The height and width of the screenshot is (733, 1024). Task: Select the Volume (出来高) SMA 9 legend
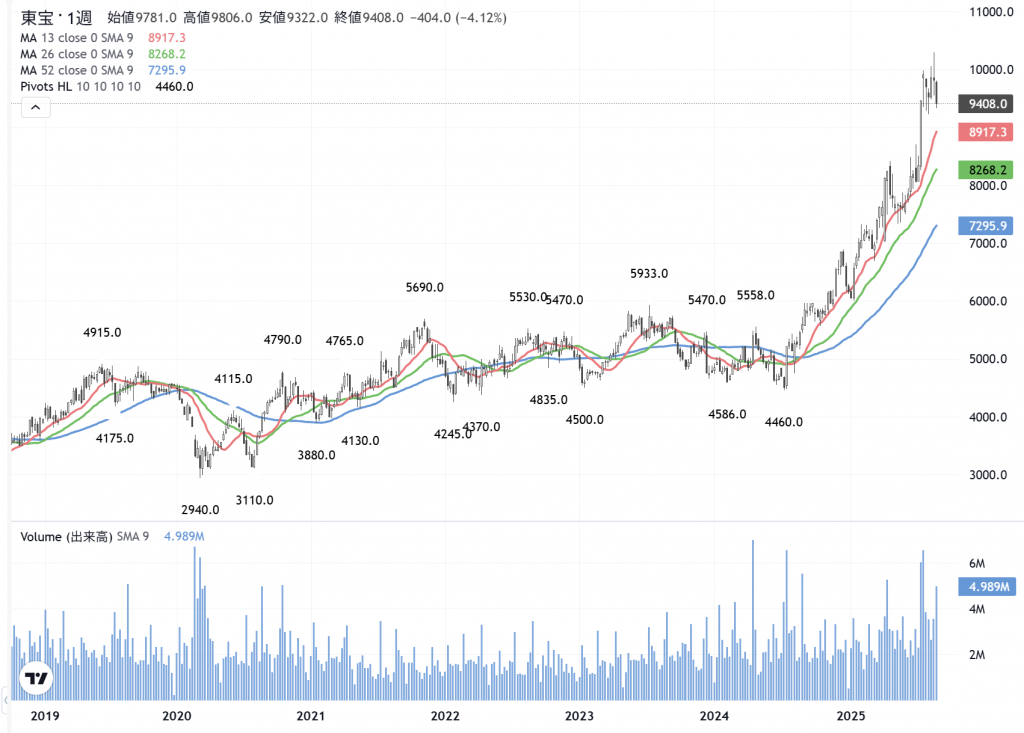84,536
